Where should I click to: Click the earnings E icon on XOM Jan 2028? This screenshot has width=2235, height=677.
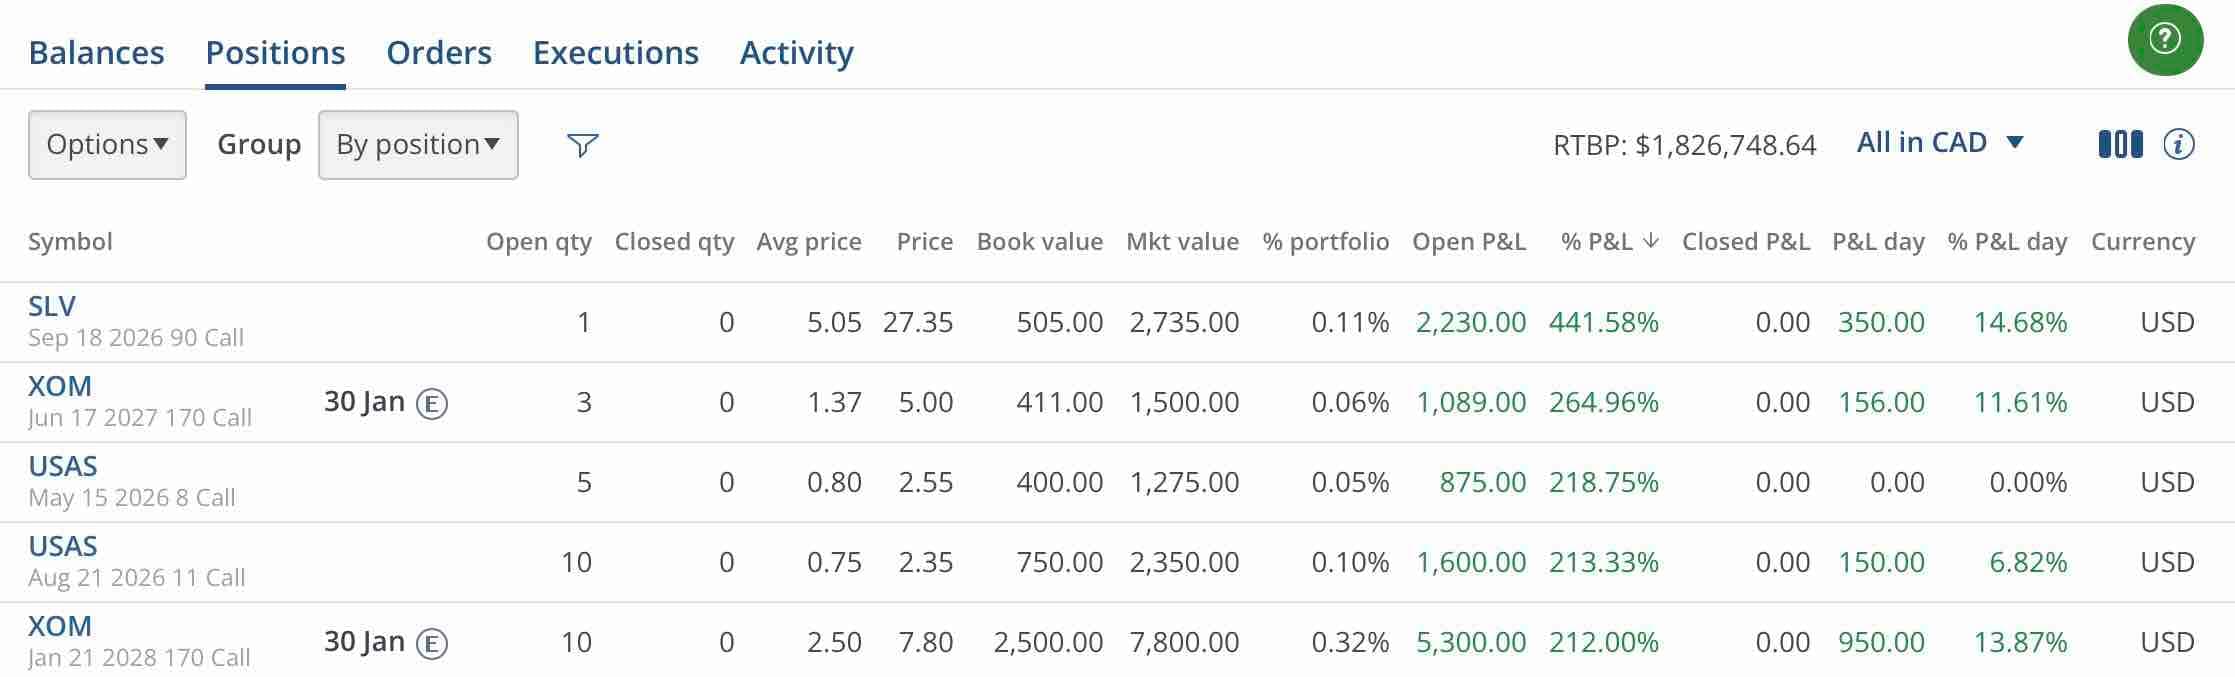432,643
